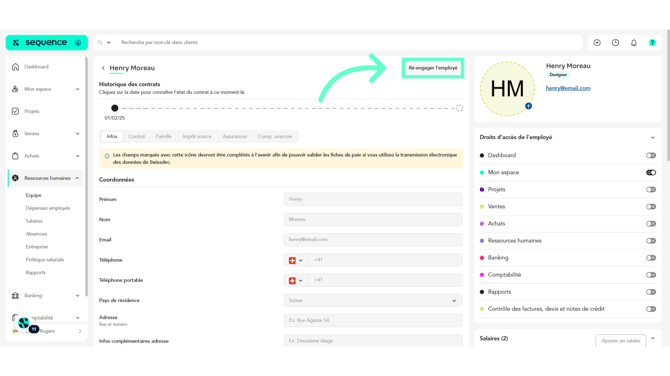Image resolution: width=670 pixels, height=376 pixels.
Task: Click the 01/02/25 contract timeline marker
Action: click(x=115, y=108)
